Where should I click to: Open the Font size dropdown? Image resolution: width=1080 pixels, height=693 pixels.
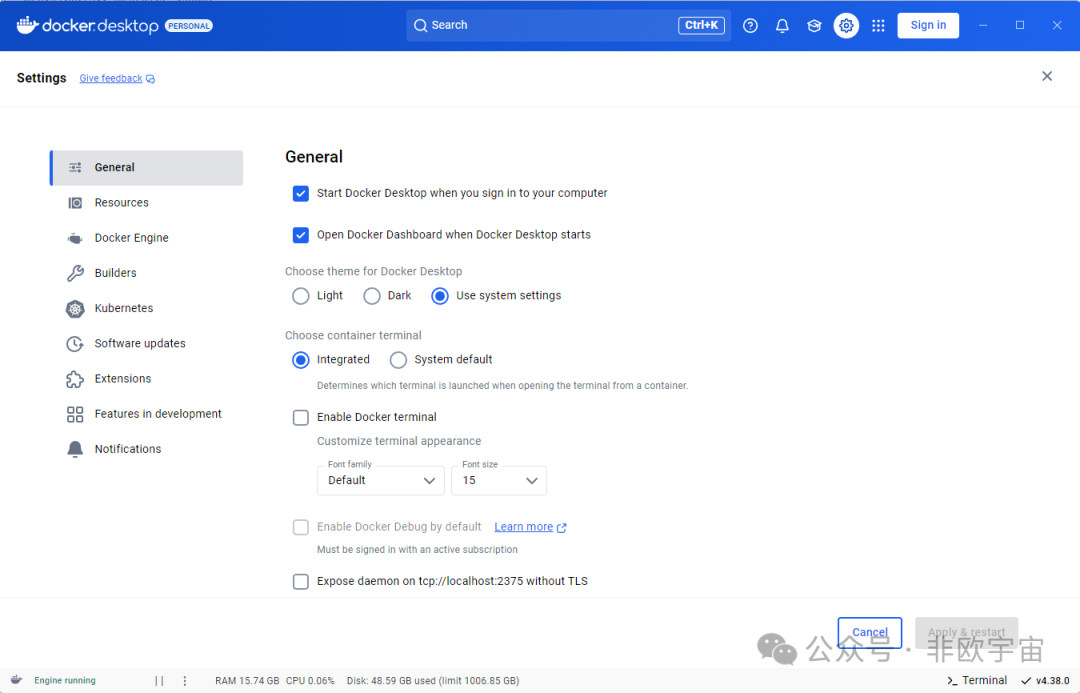click(499, 480)
